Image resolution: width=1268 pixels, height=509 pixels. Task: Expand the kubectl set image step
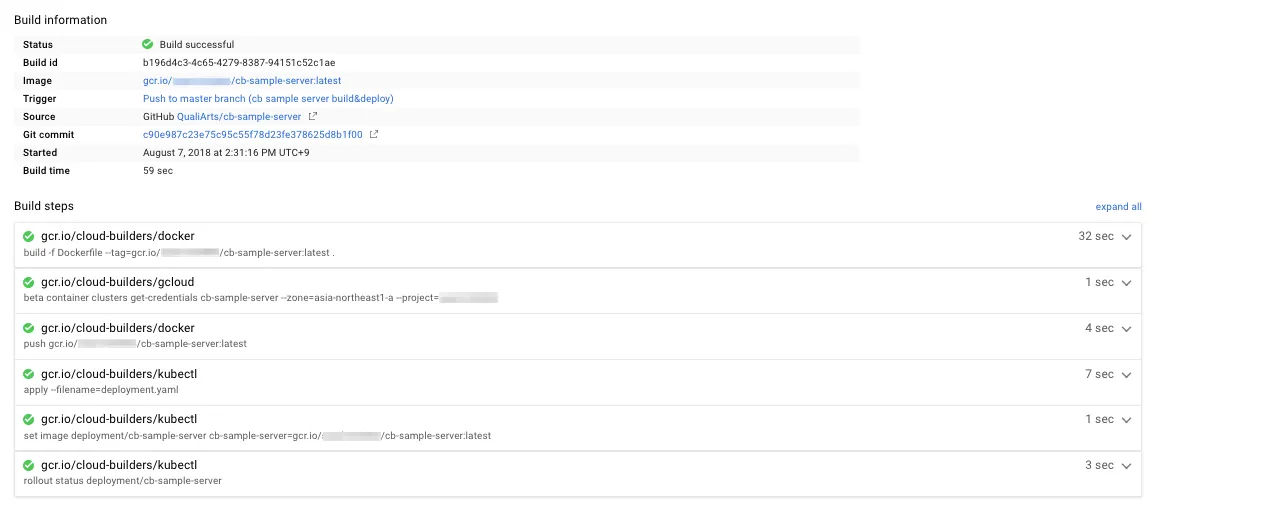(1126, 420)
